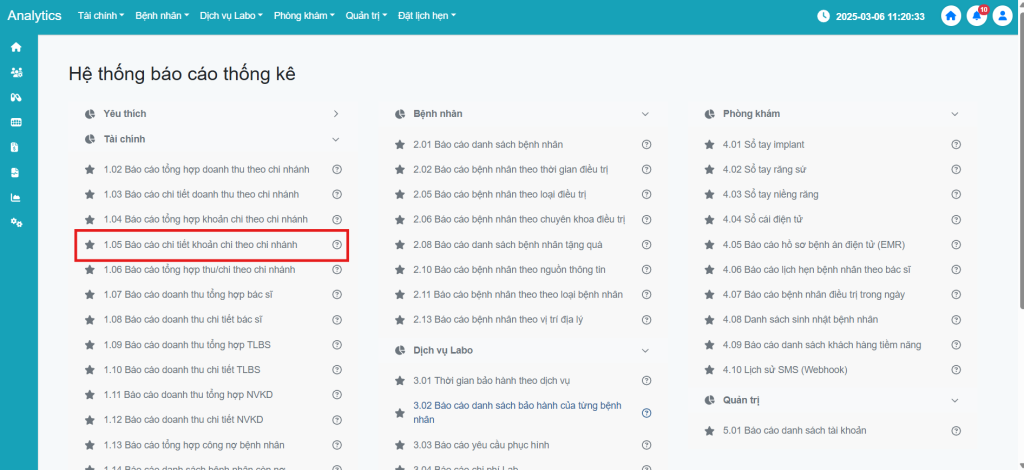
Task: Click the home icon in left sidebar
Action: 16,47
